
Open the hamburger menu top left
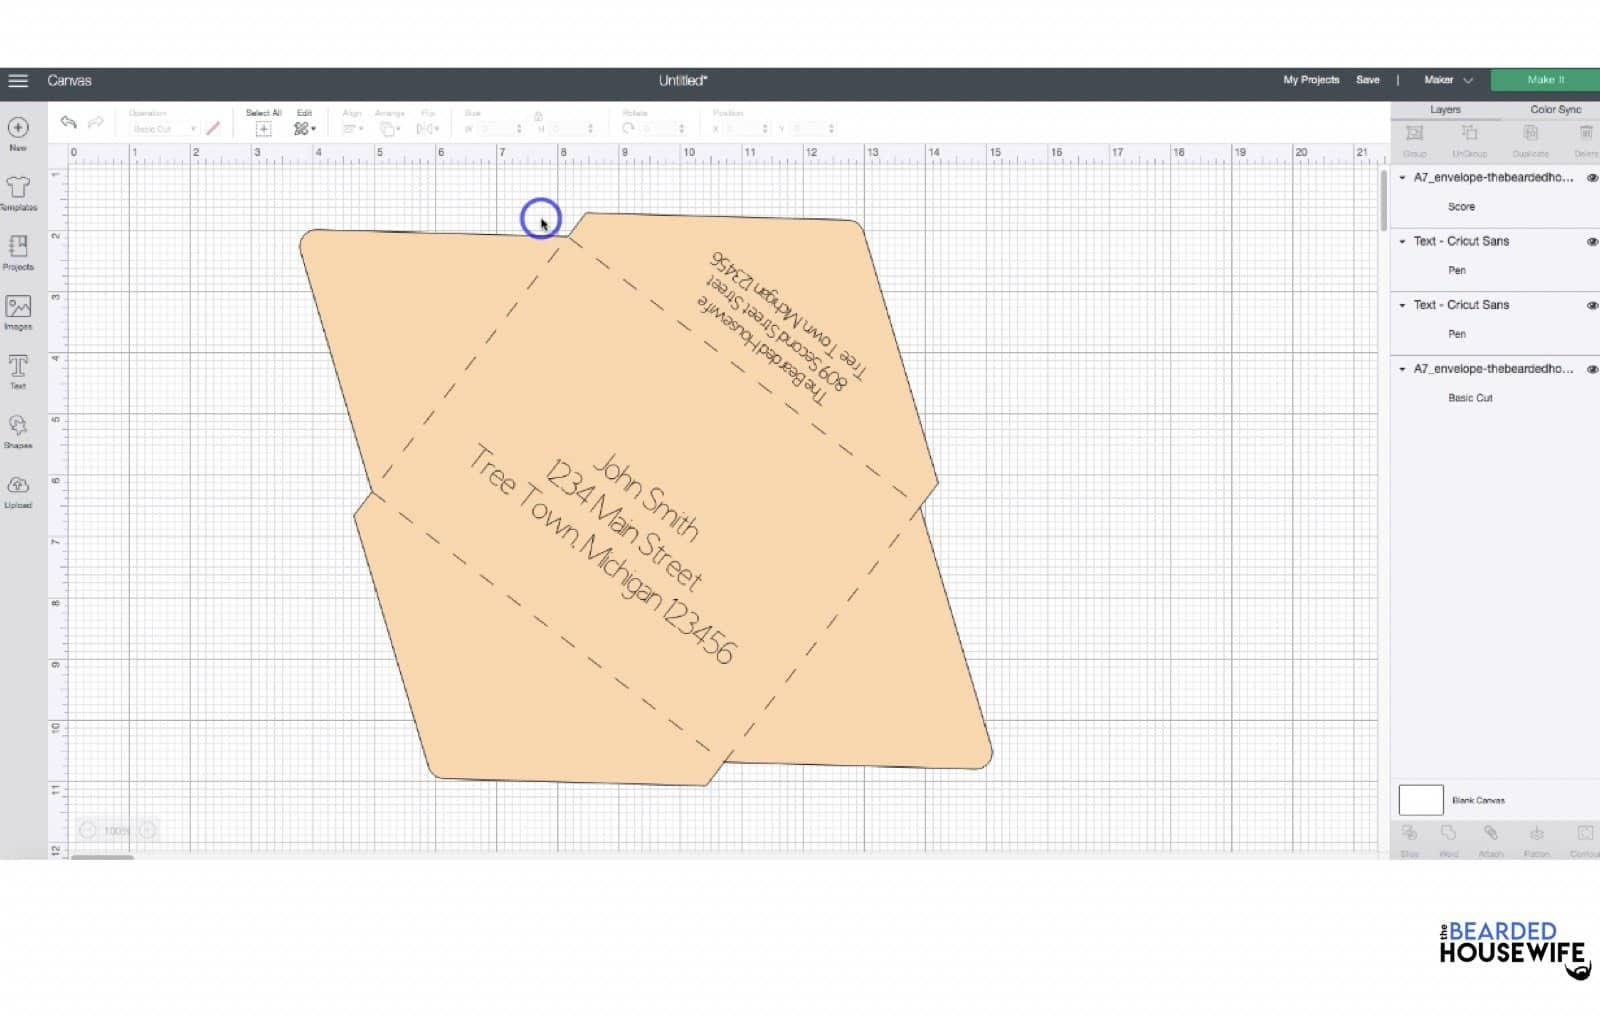click(17, 80)
